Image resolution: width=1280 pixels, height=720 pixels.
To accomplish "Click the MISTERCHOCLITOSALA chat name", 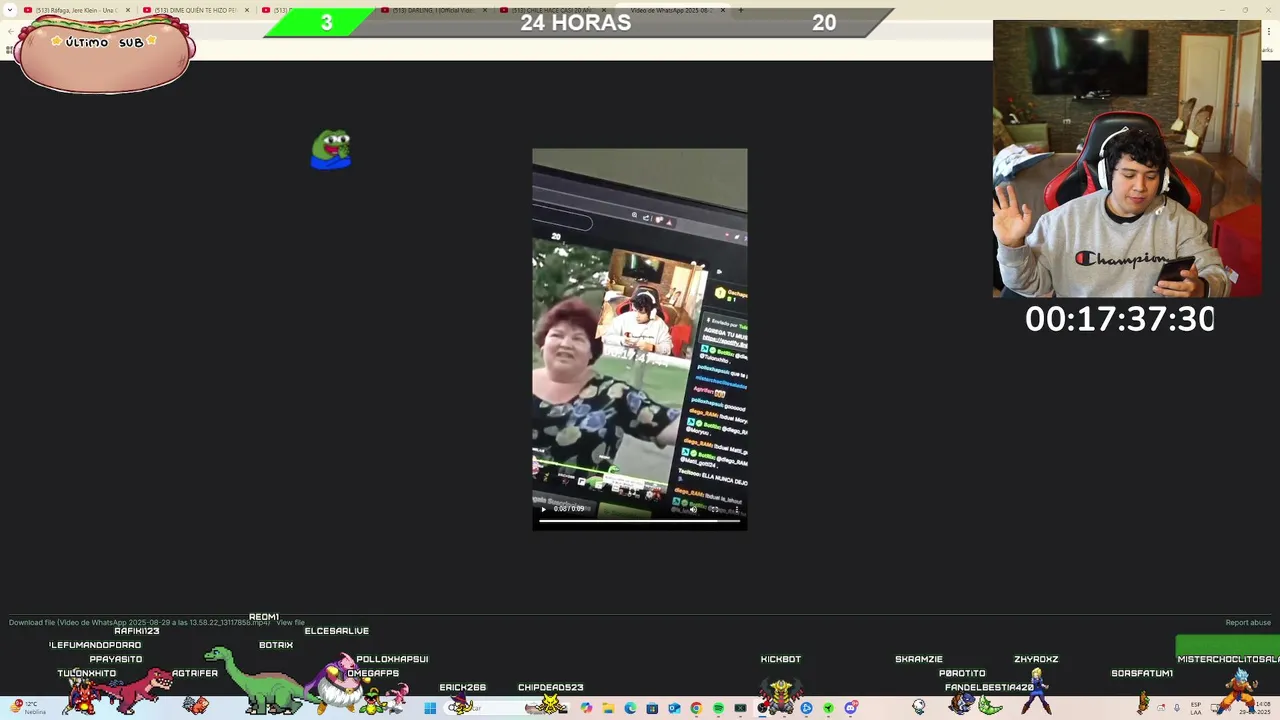I will [1228, 659].
